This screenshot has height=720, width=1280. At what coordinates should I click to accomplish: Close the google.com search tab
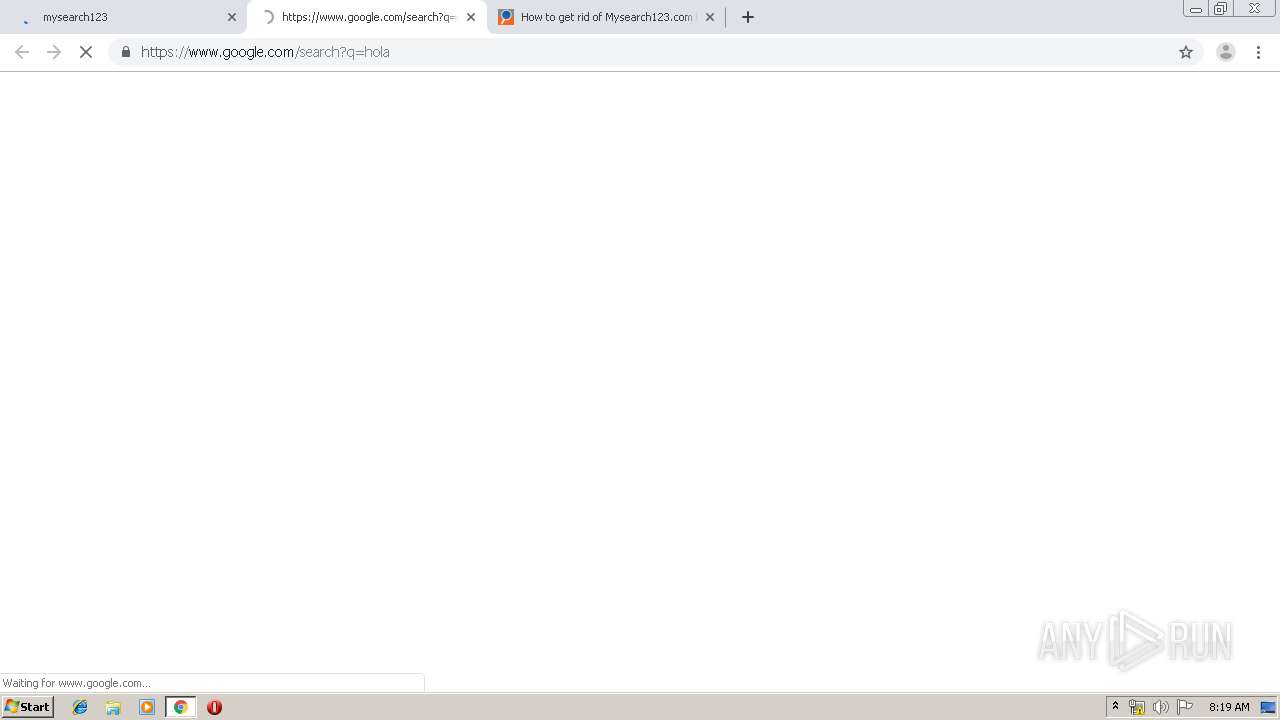pos(471,17)
